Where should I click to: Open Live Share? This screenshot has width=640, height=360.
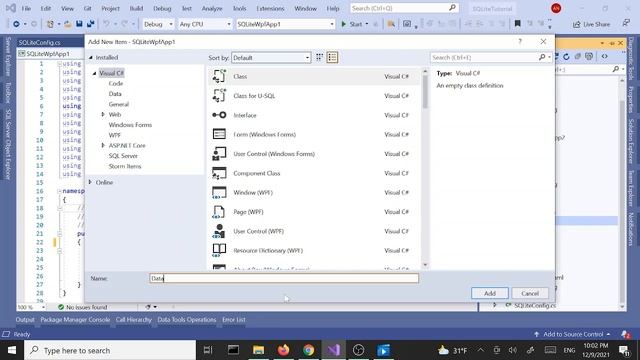click(591, 24)
